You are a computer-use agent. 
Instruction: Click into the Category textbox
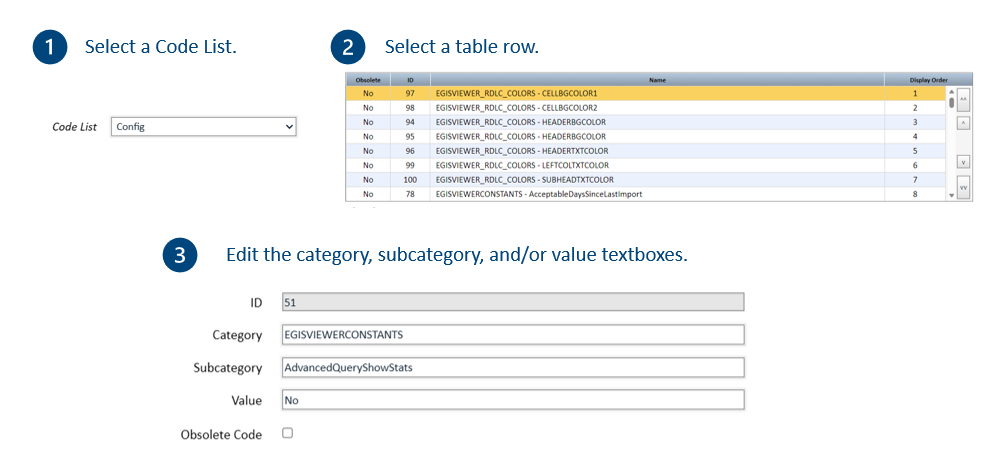(513, 335)
